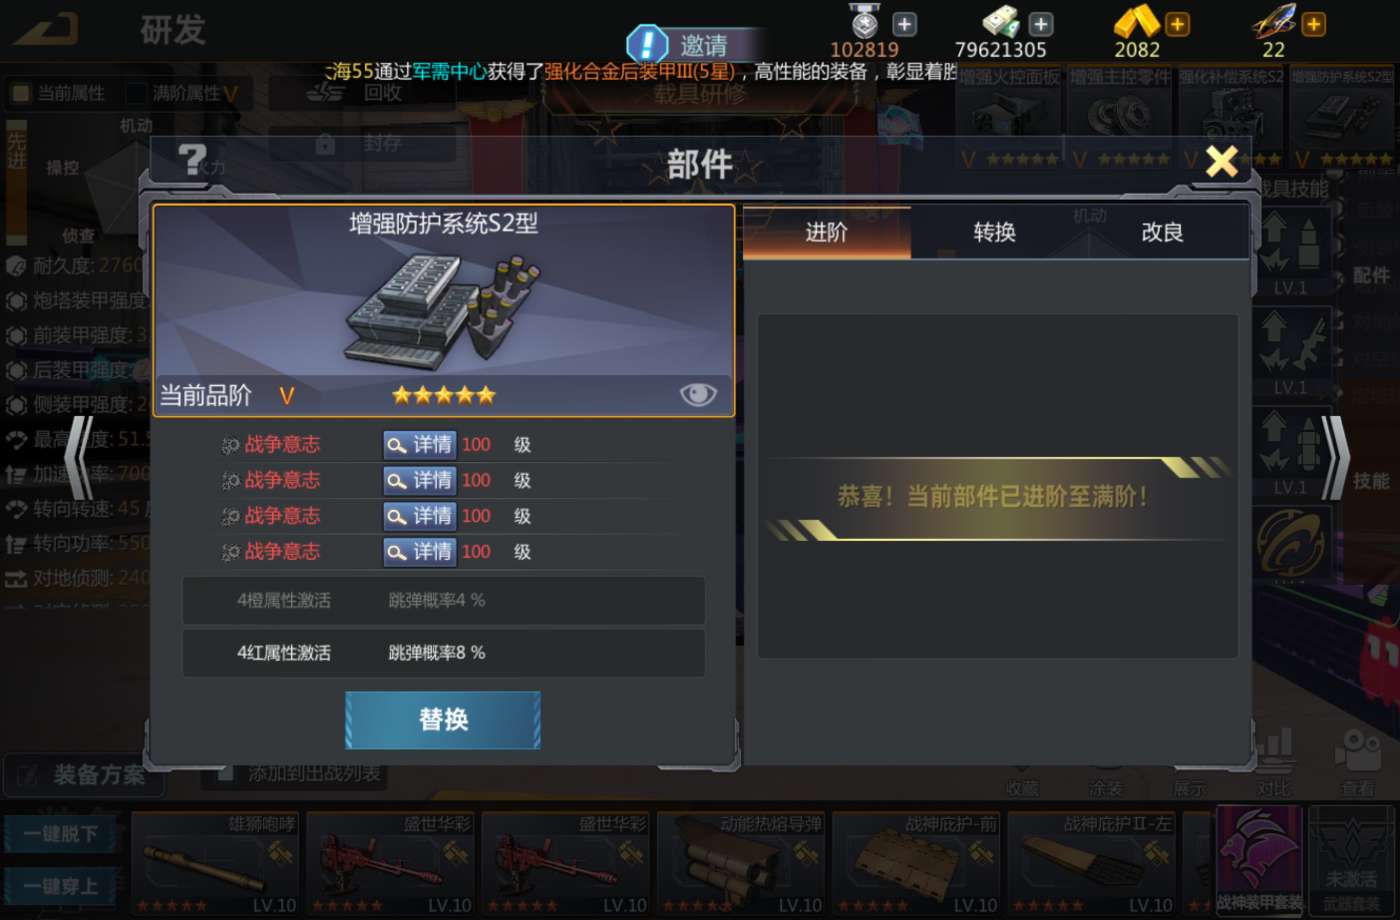
Task: Click the blue exclamation invite icon
Action: (647, 45)
